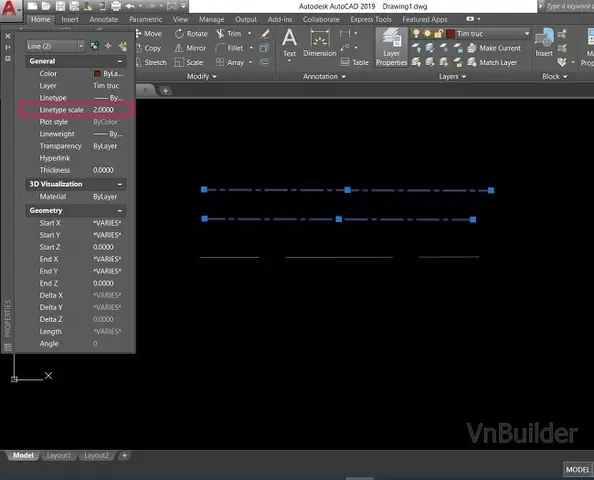The image size is (594, 480).
Task: Click the Save As icon in the Quick Access toolbar
Action: pyautogui.click(x=74, y=6)
